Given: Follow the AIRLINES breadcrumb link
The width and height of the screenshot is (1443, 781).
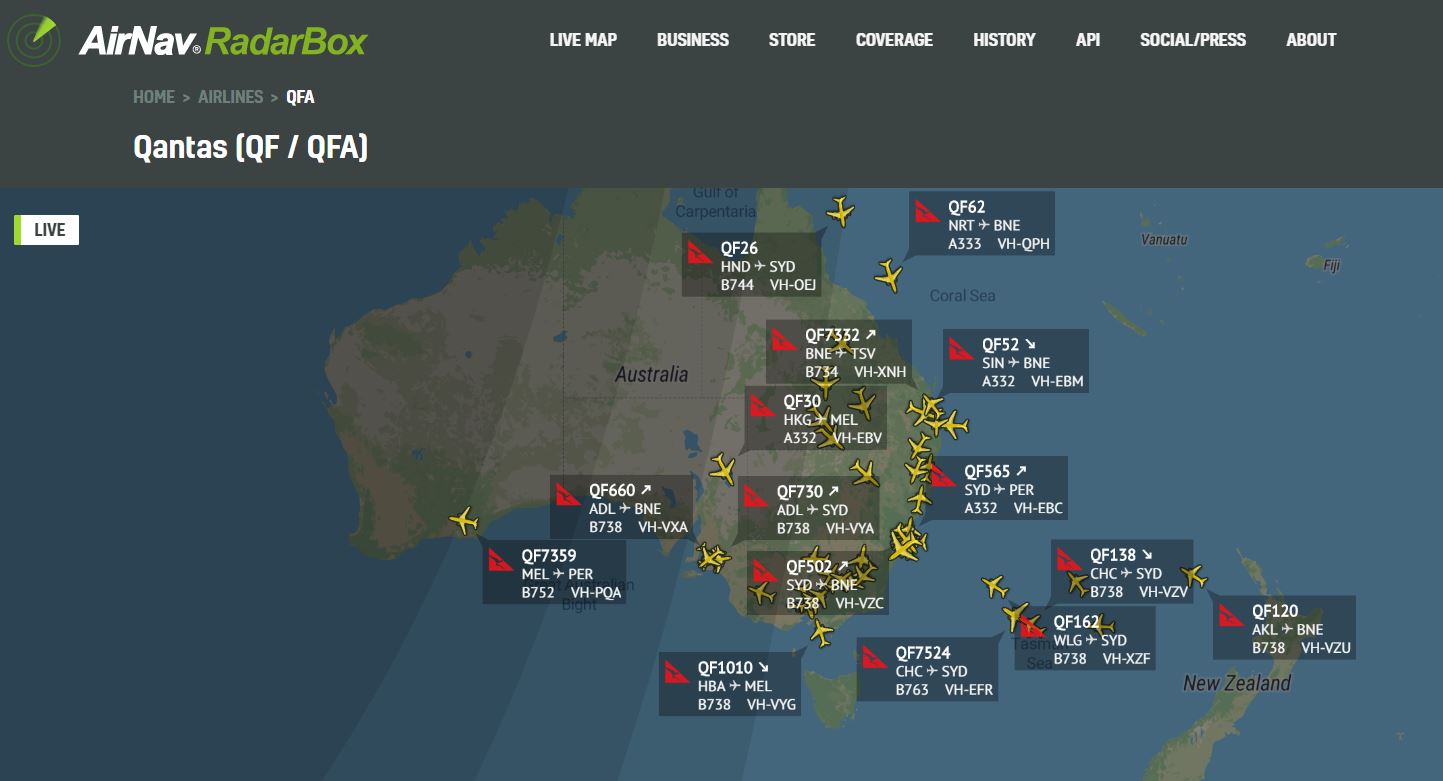Looking at the screenshot, I should coord(231,97).
